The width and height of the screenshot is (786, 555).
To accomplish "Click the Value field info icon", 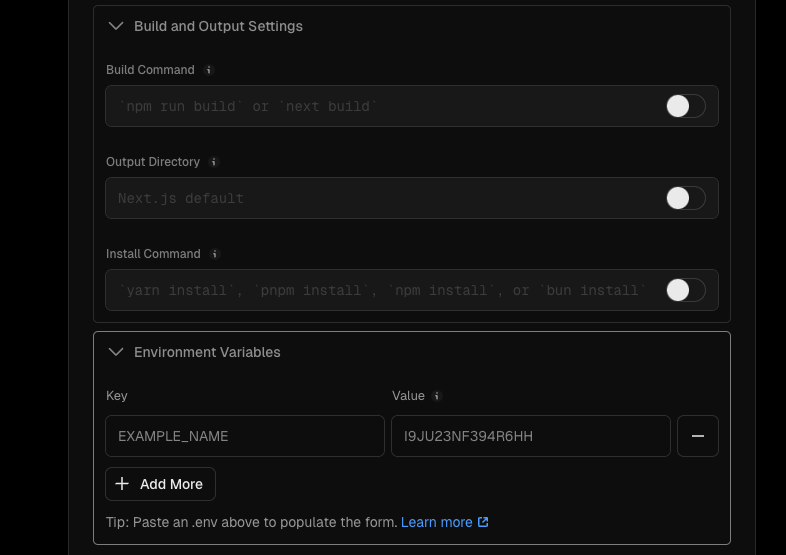I will (x=437, y=396).
